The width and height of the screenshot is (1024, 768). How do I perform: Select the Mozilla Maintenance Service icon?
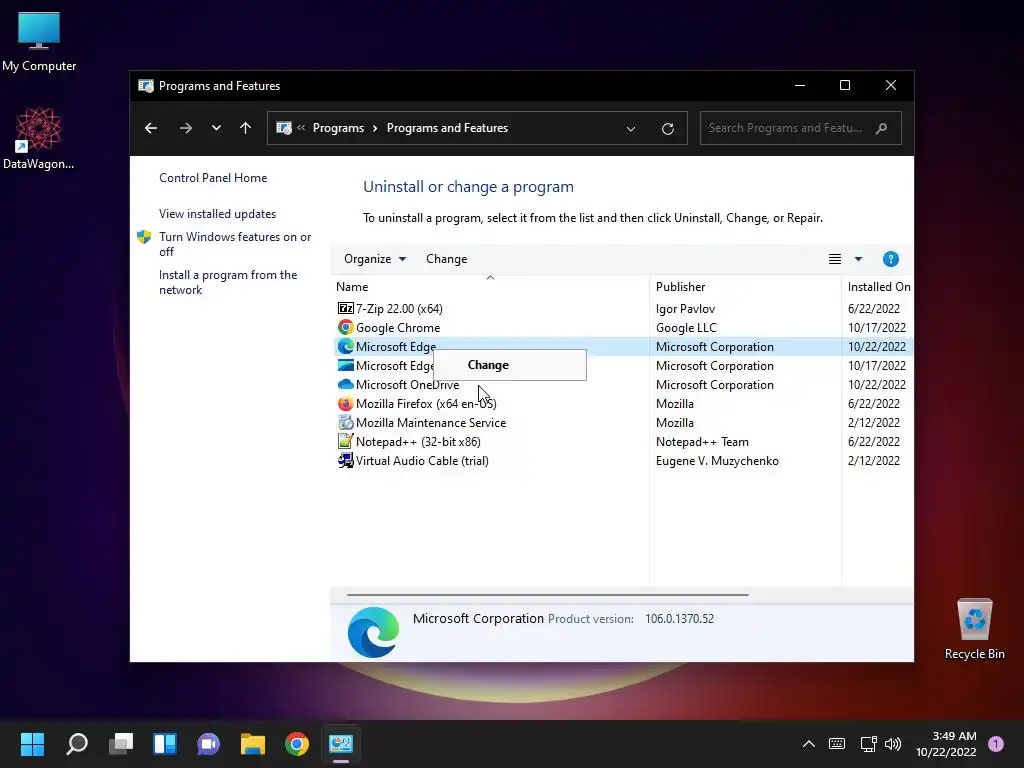coord(345,423)
